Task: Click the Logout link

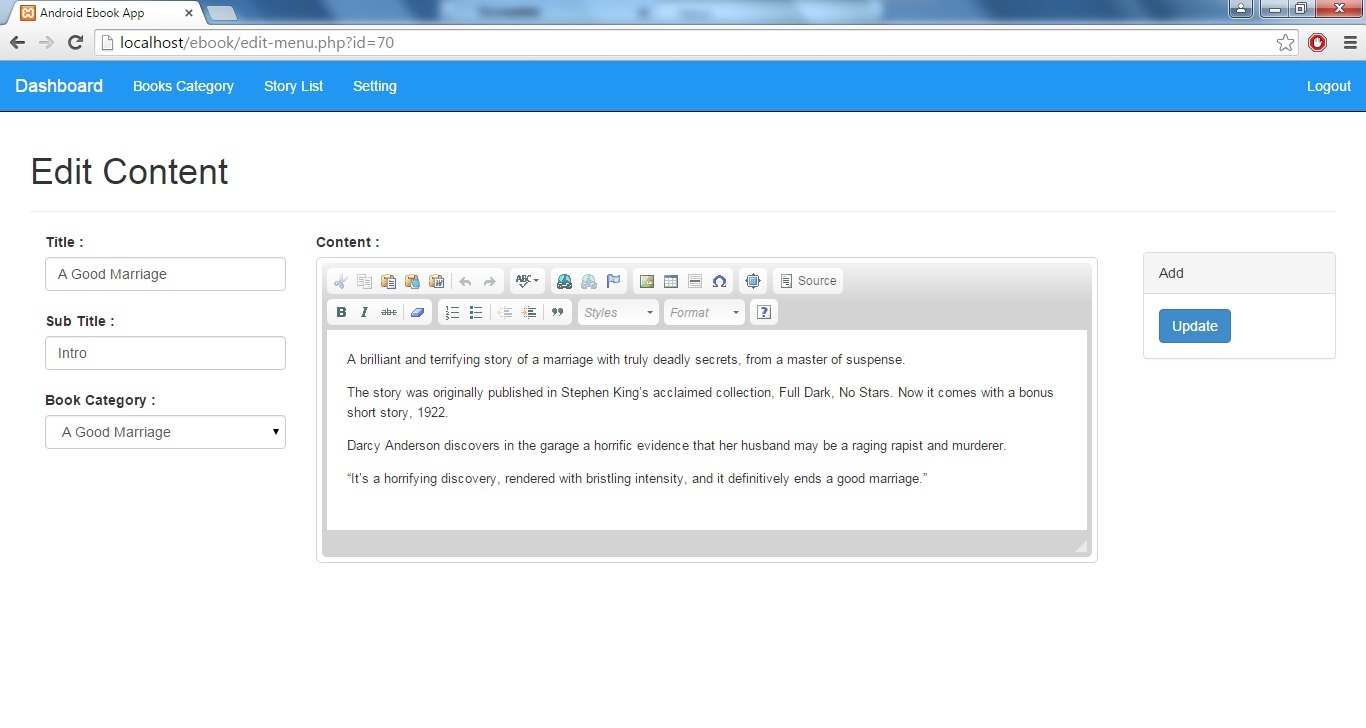Action: coord(1328,86)
